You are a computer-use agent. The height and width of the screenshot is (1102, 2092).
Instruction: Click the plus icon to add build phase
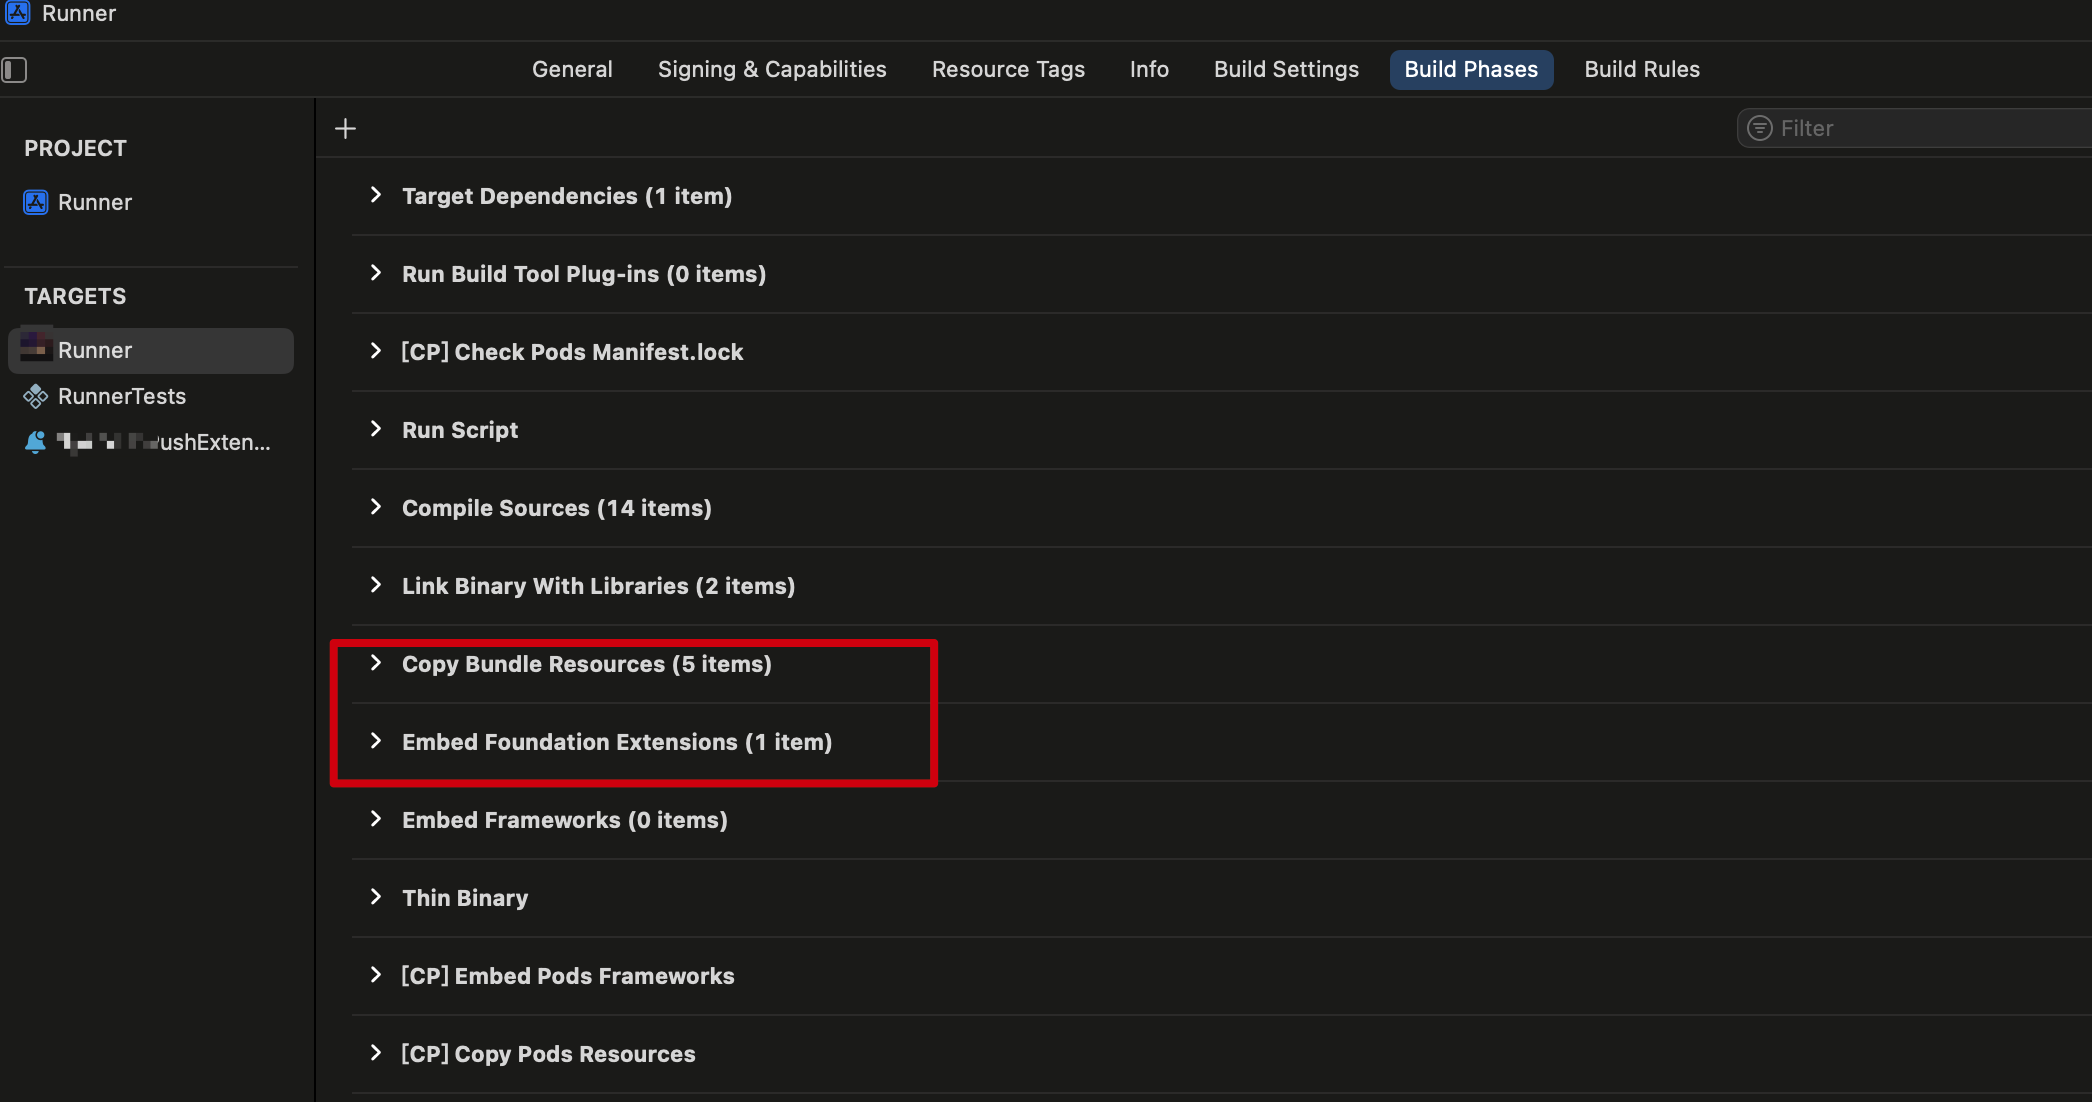tap(345, 129)
